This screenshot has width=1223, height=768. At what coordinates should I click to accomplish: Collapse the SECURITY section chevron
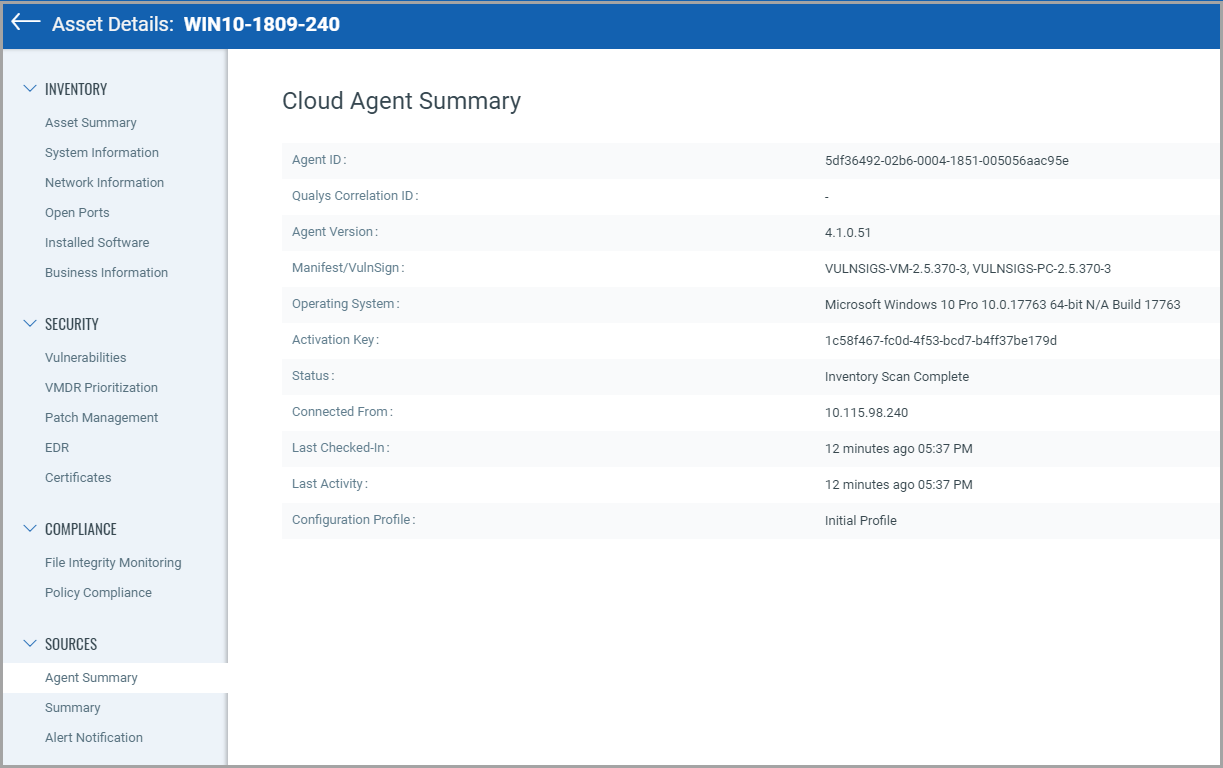click(x=30, y=324)
